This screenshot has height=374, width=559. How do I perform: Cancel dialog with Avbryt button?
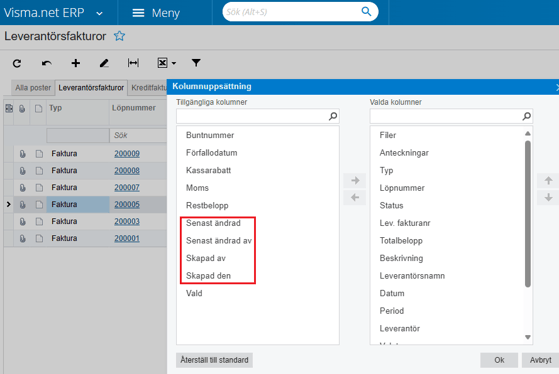tap(540, 360)
